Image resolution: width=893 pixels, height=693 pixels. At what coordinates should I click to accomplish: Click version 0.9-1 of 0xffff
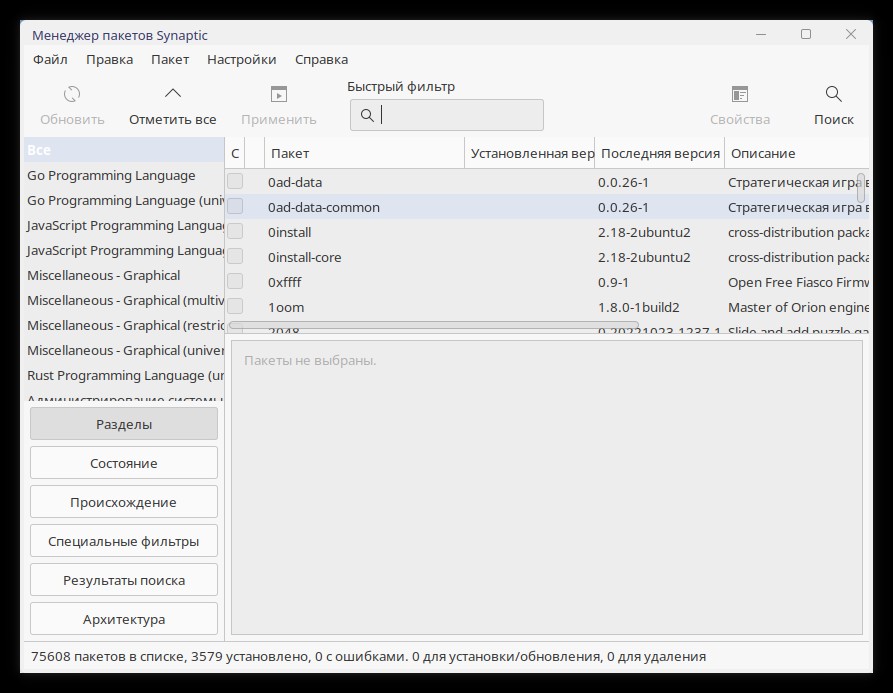pos(613,282)
